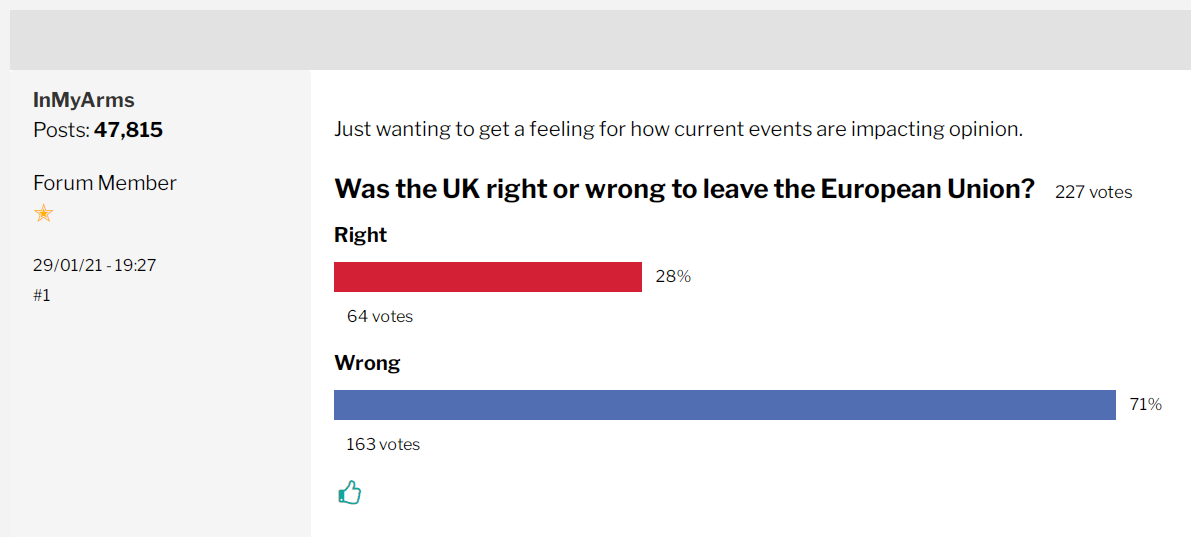This screenshot has width=1191, height=537.
Task: Click the thumbs-up like icon
Action: [x=349, y=493]
